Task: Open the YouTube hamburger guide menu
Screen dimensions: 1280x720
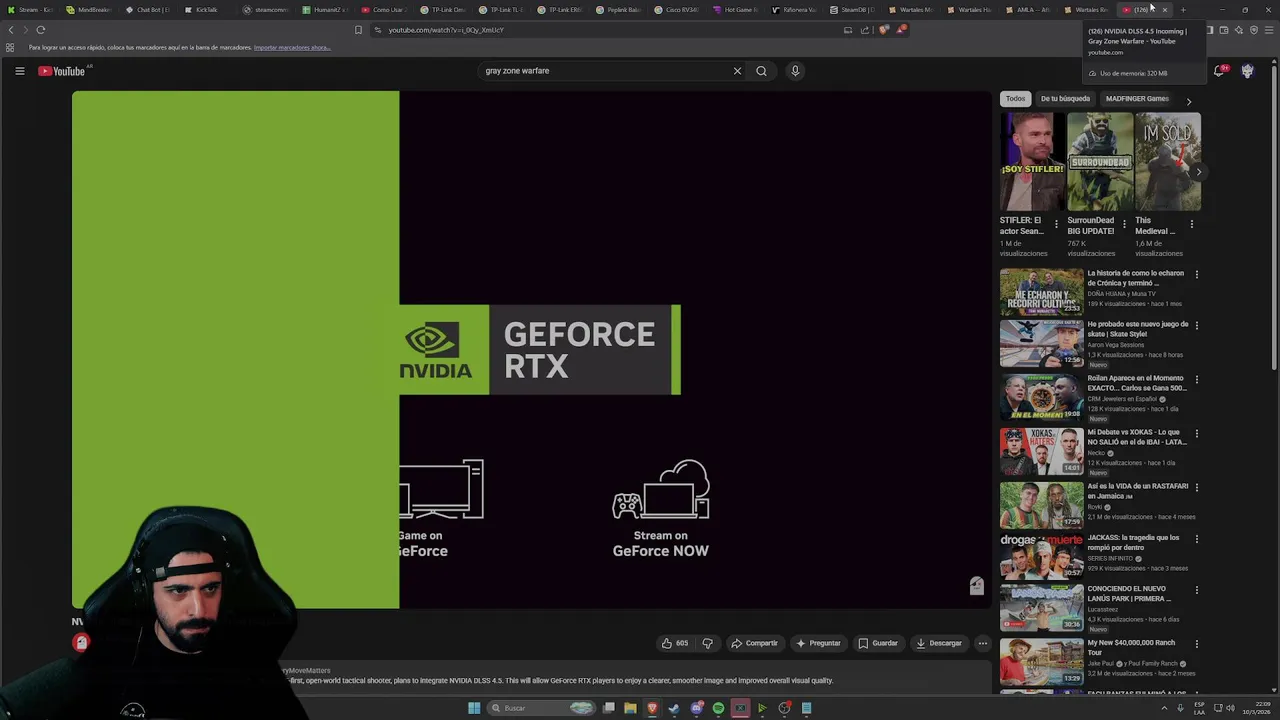Action: (19, 71)
